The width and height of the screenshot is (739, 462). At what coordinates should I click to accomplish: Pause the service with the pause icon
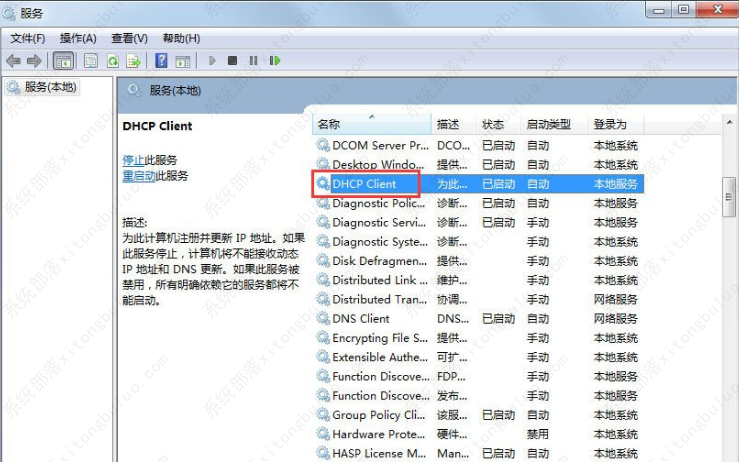[x=254, y=60]
